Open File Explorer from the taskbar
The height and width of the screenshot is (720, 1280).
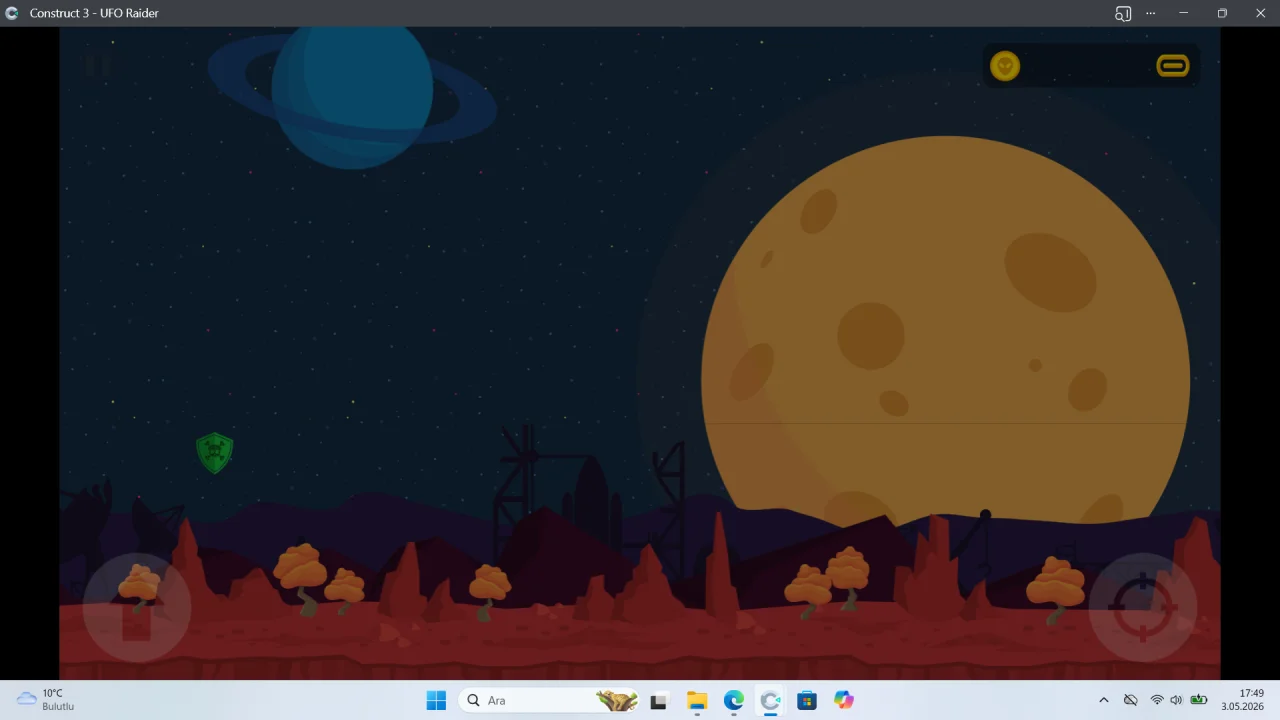[697, 700]
